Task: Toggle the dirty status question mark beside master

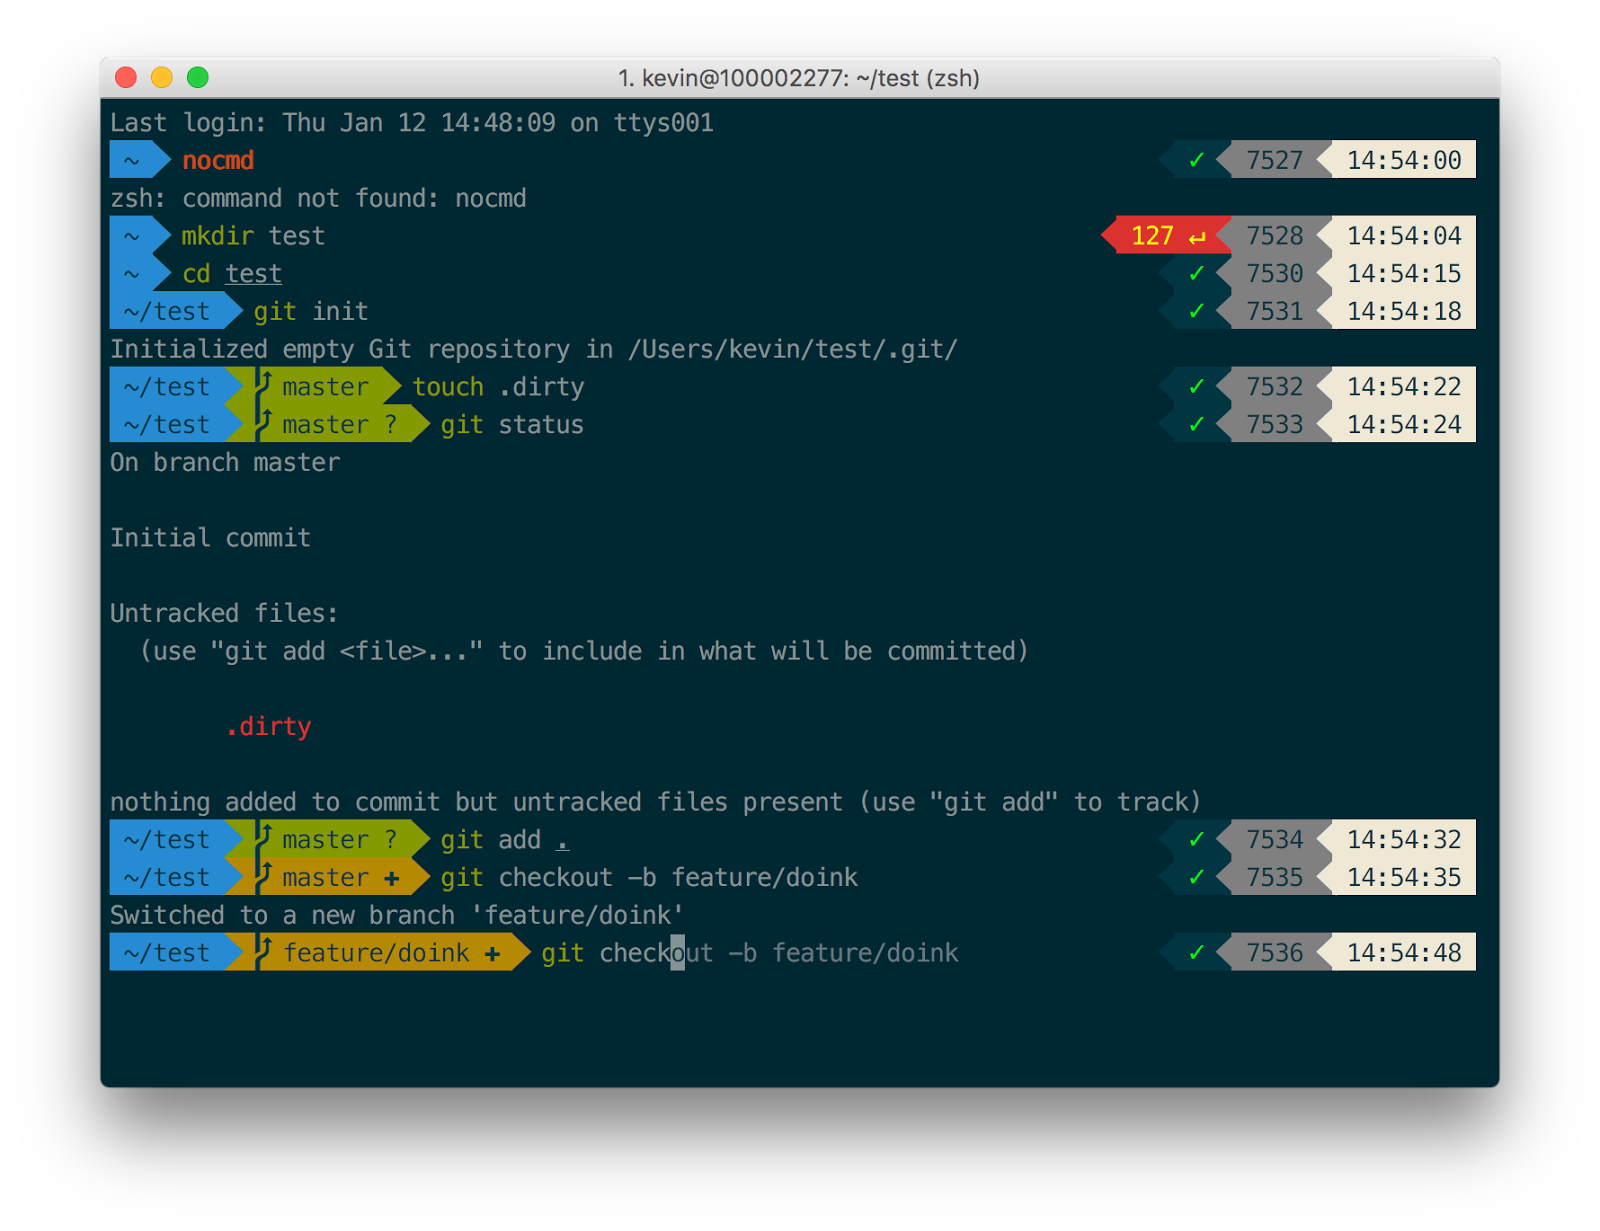Action: [x=393, y=424]
